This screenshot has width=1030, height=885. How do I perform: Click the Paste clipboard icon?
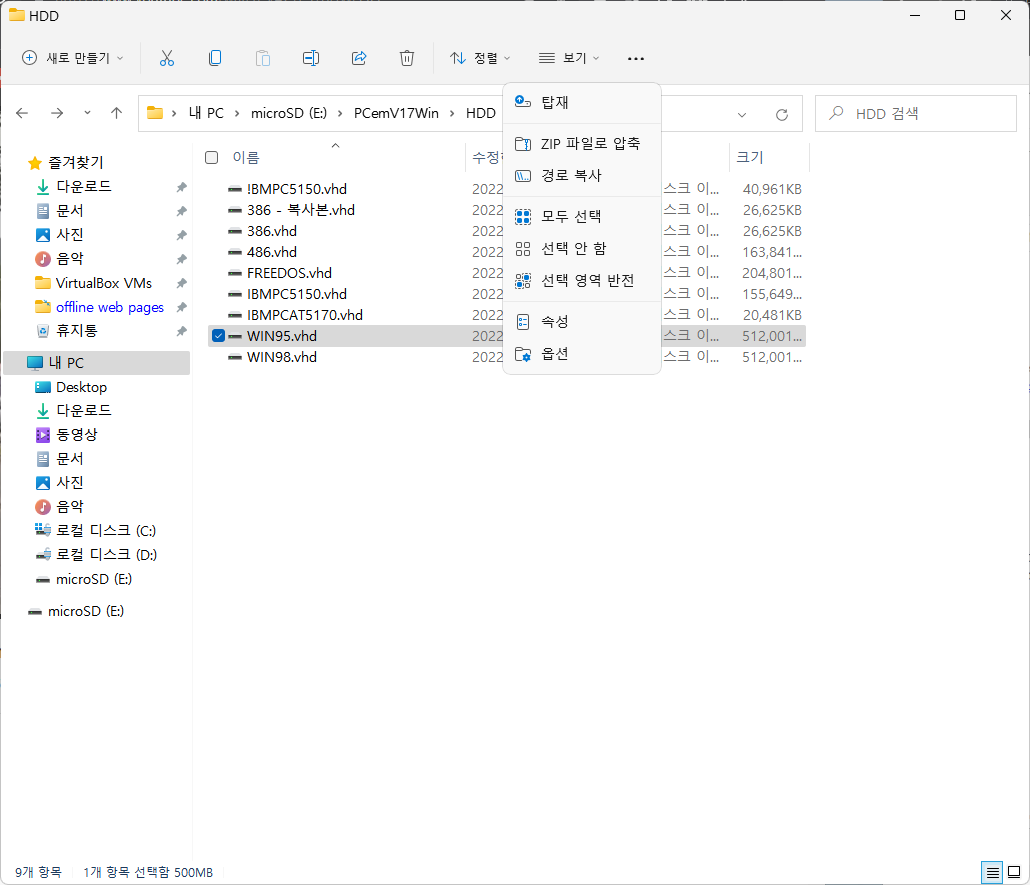click(x=263, y=58)
